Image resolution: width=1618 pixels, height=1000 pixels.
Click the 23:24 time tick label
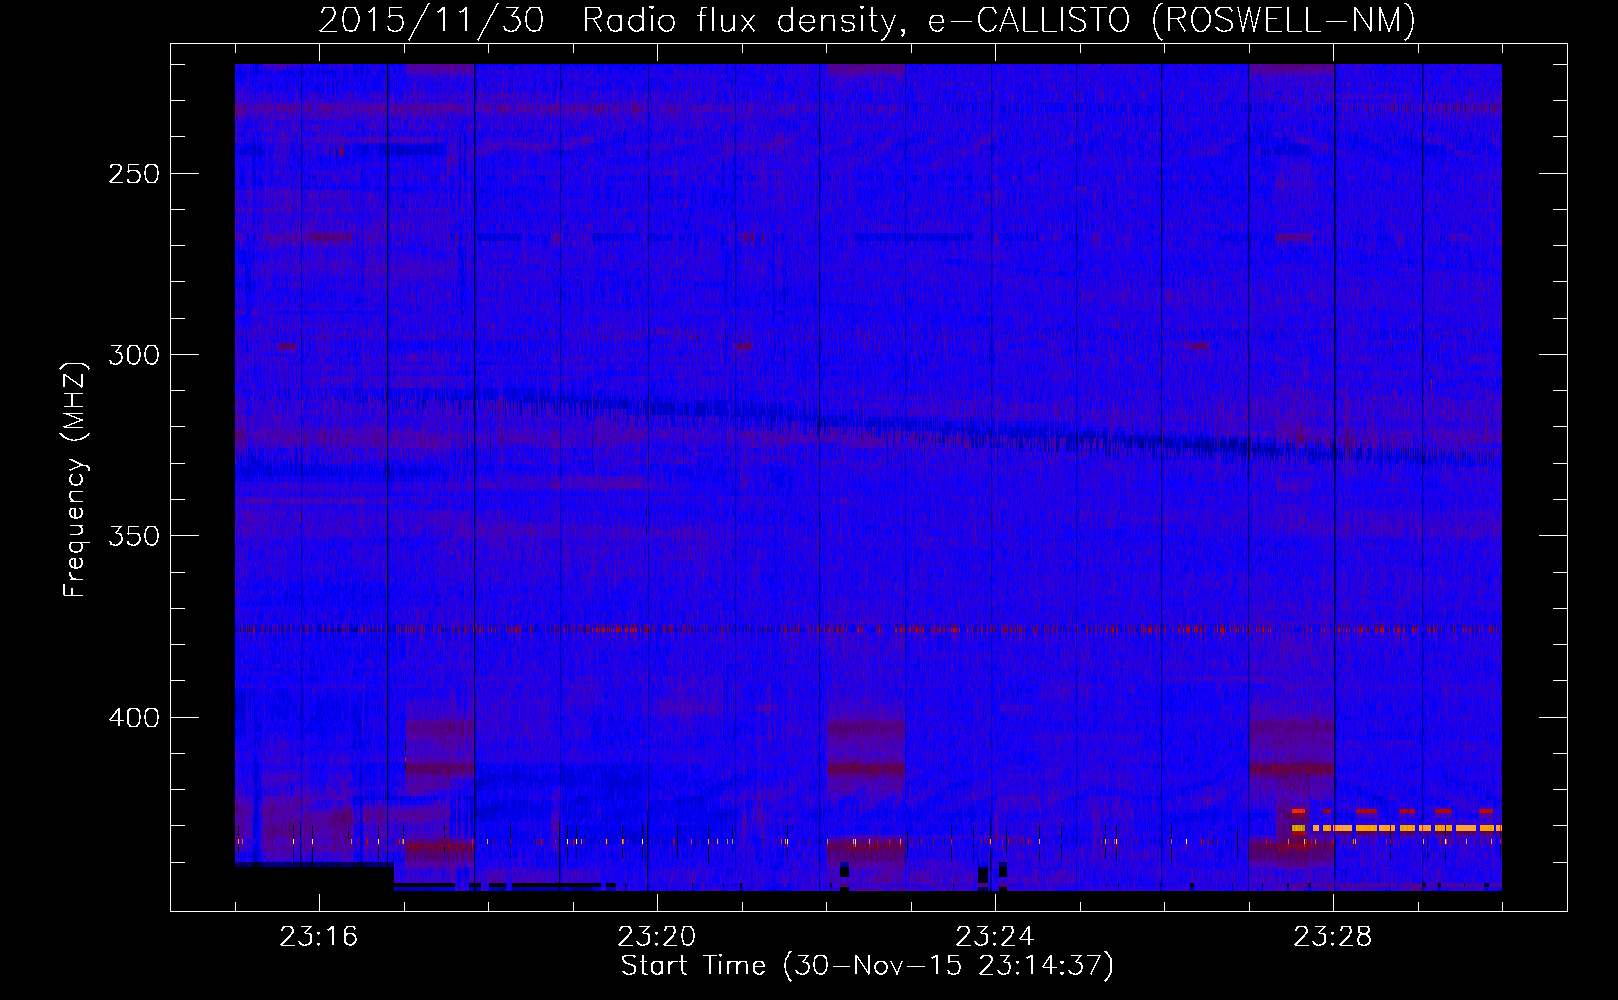pos(995,937)
